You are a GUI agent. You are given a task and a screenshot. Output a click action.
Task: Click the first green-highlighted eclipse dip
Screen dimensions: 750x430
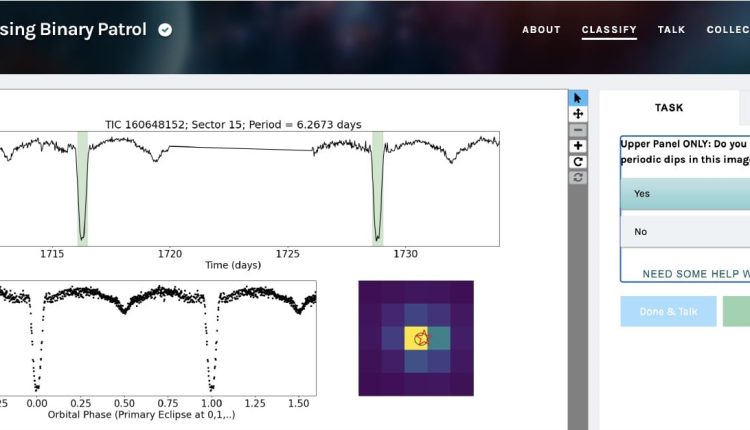pos(82,189)
